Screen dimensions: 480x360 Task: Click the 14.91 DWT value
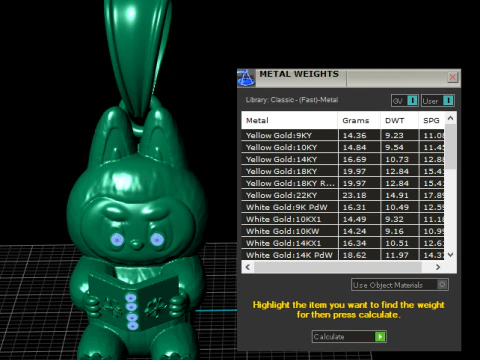pos(397,195)
